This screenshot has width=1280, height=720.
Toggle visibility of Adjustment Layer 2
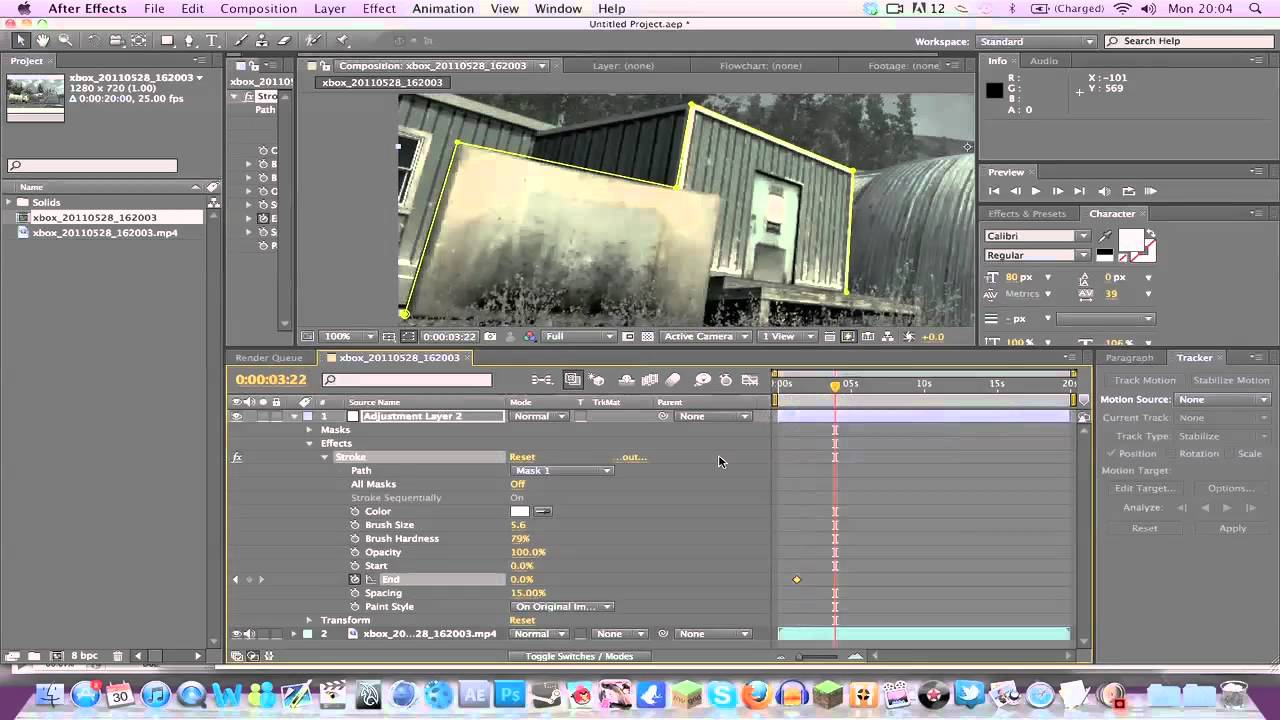237,416
